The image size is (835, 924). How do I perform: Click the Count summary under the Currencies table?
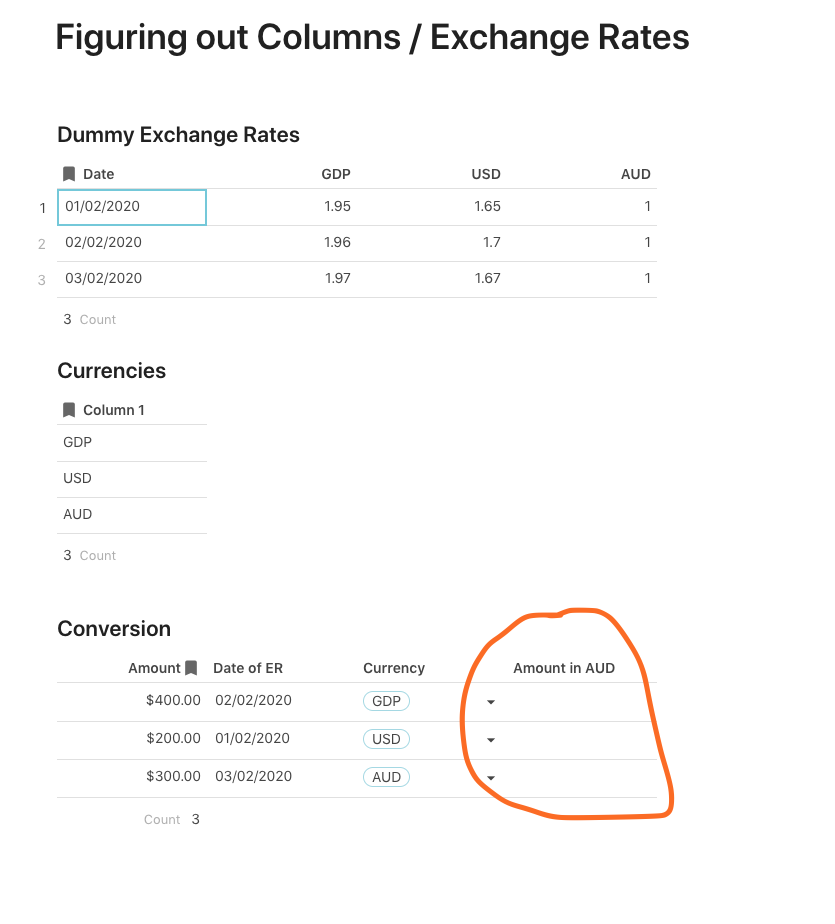pos(90,555)
